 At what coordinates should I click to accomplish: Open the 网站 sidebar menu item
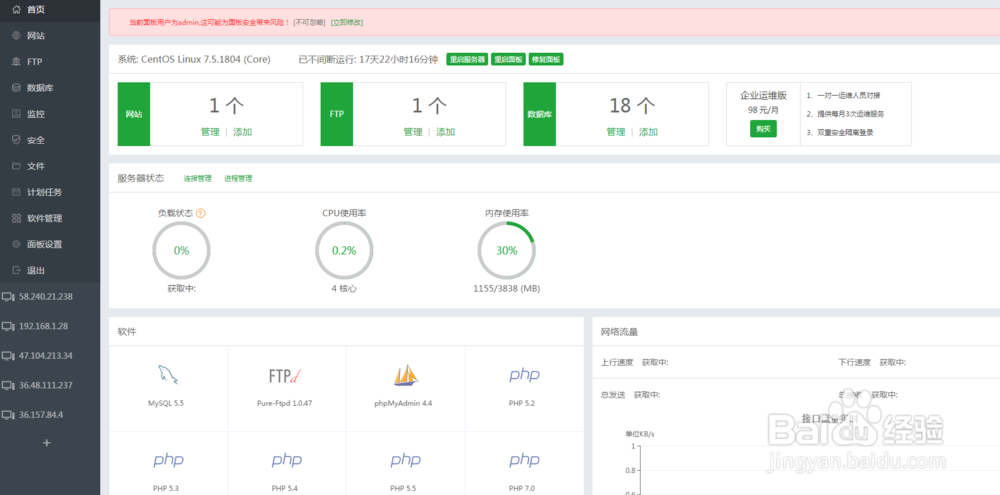[x=50, y=36]
